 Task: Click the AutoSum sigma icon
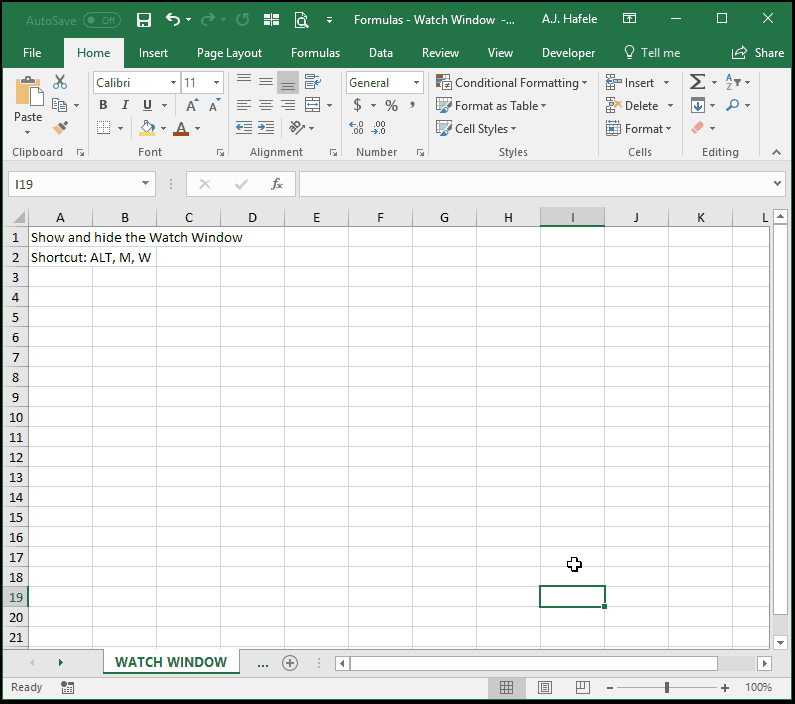point(698,82)
